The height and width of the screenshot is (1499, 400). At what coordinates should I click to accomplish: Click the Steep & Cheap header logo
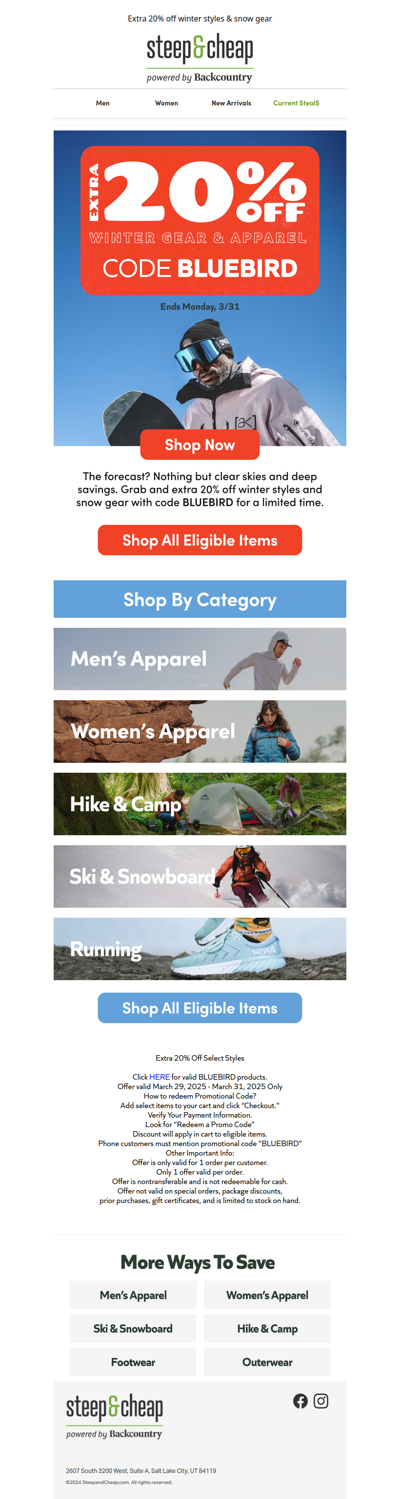click(200, 58)
